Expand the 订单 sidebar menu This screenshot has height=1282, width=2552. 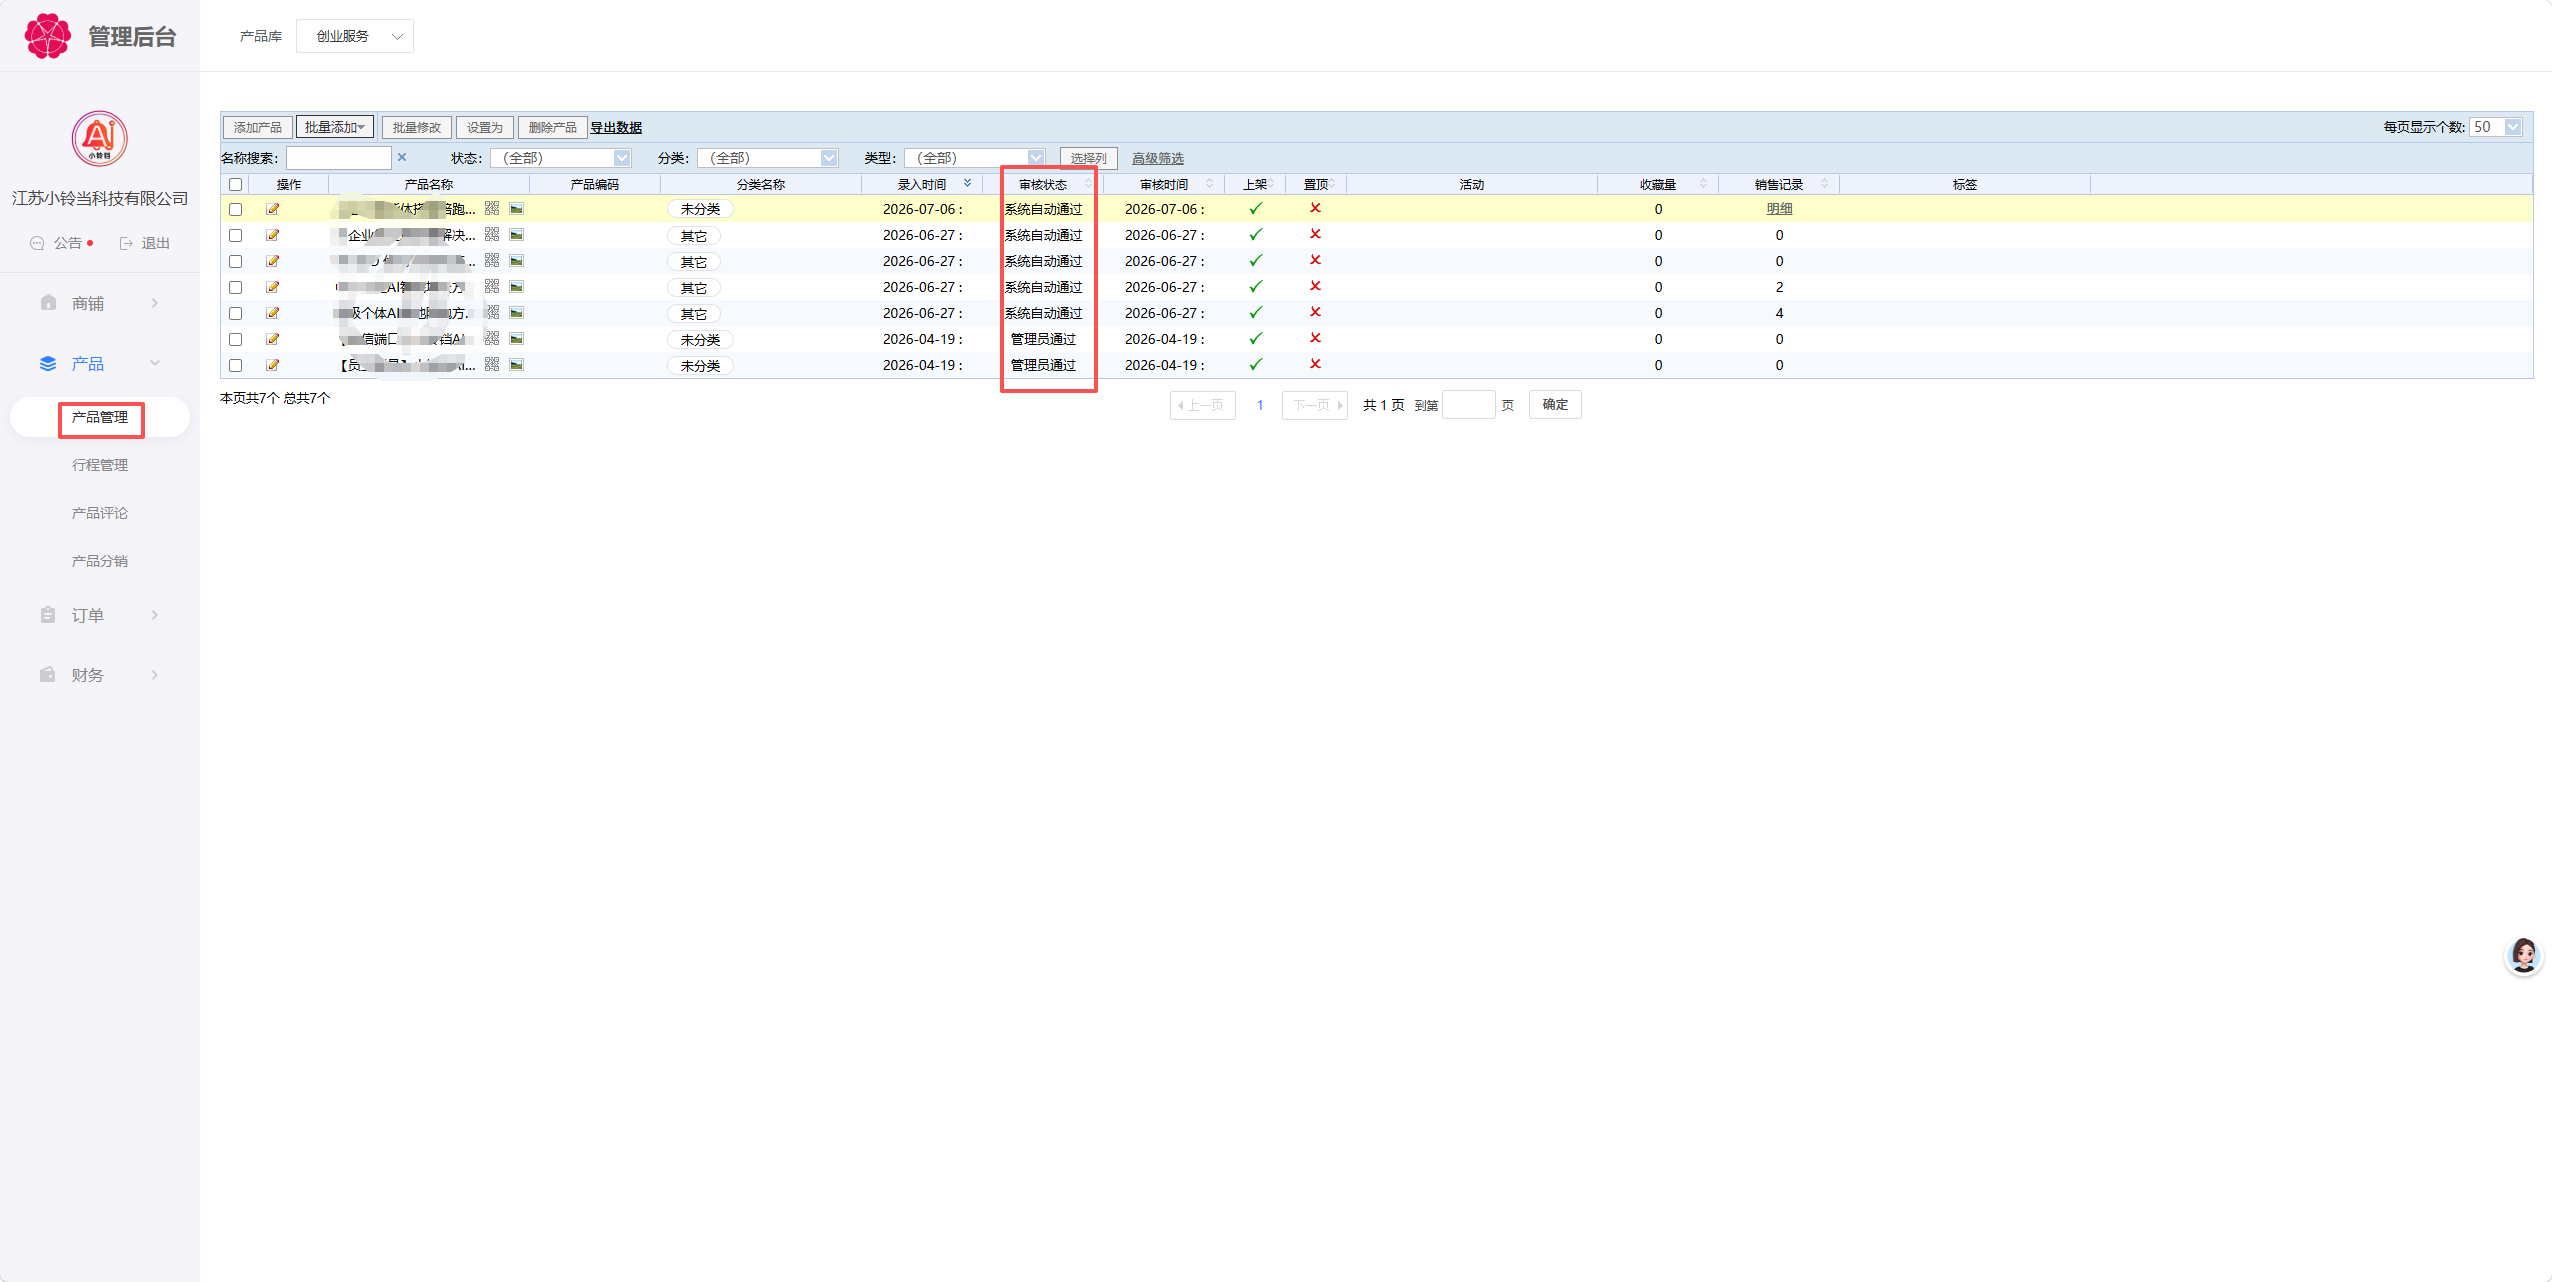[100, 615]
